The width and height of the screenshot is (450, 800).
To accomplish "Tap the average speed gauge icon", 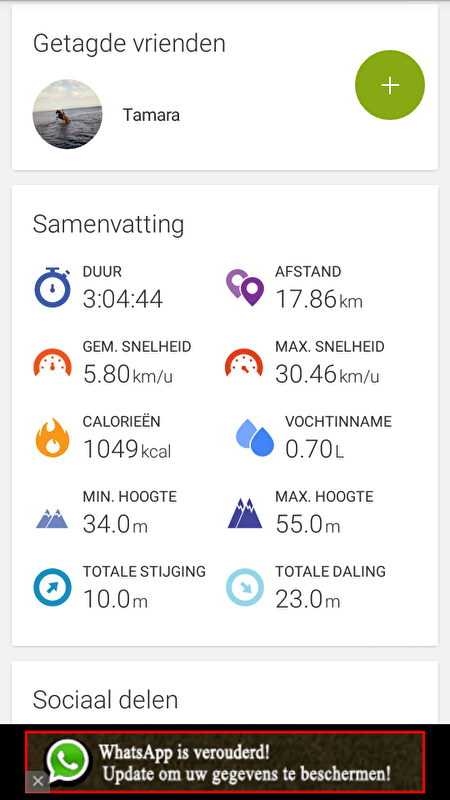I will point(53,363).
